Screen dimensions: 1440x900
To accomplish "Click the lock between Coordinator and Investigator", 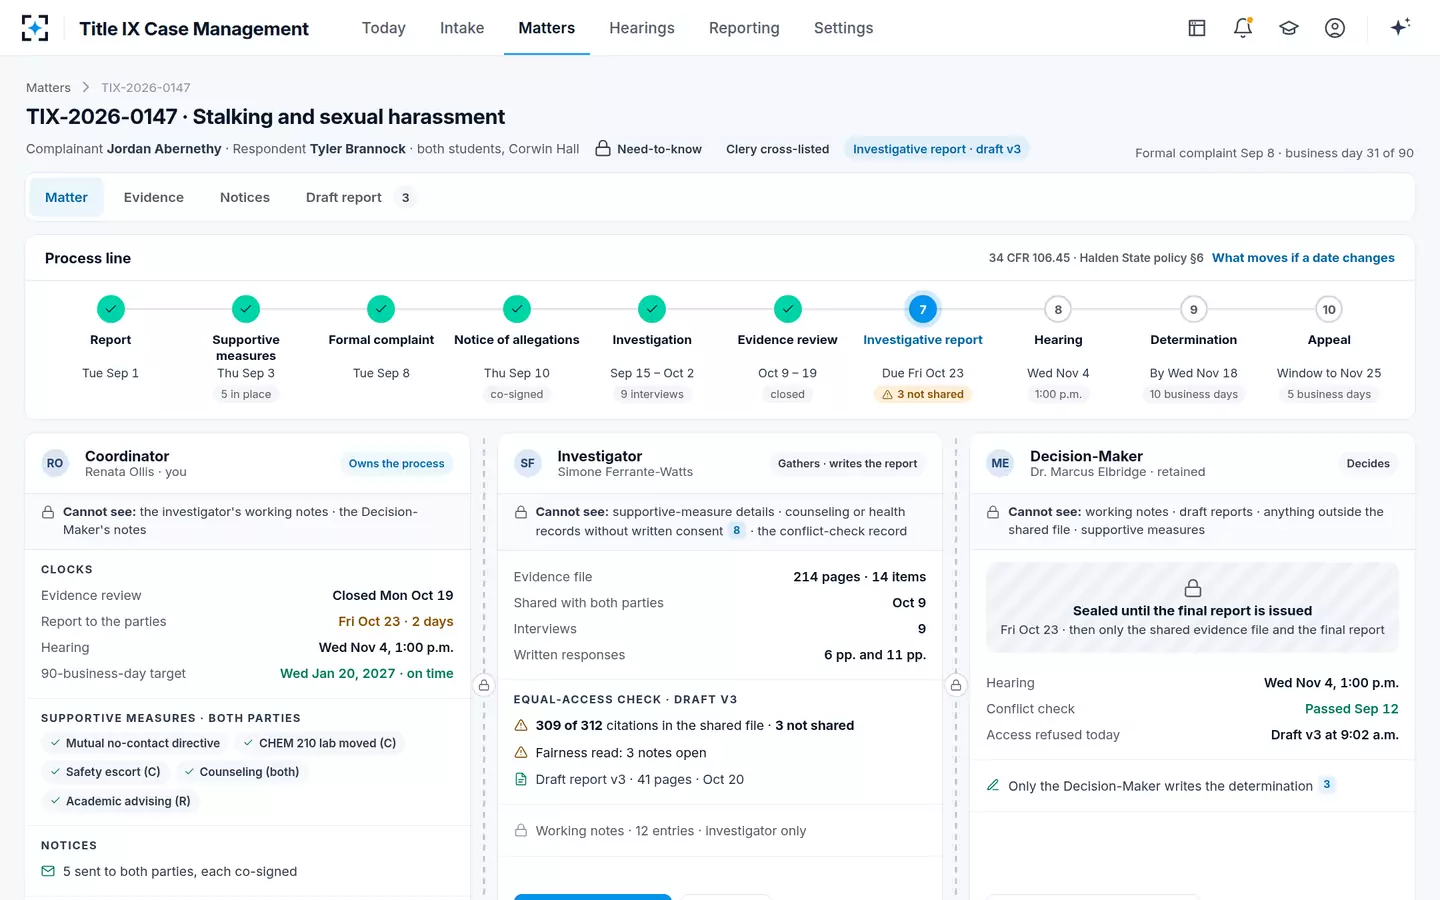I will tap(484, 685).
